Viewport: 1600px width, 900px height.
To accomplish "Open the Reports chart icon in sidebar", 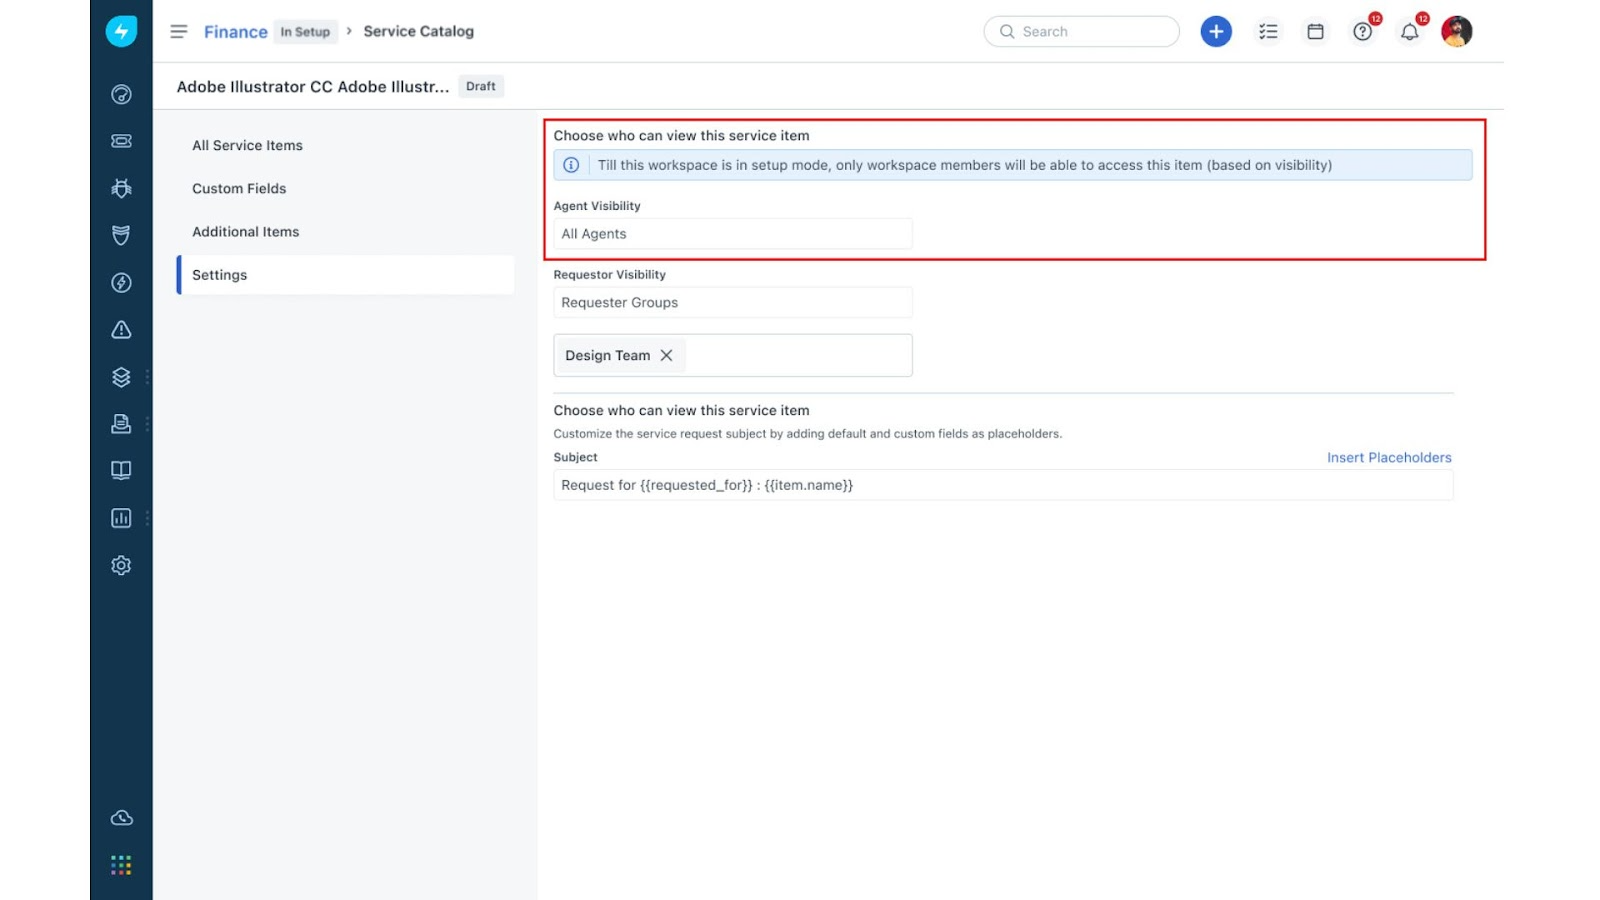I will 121,518.
